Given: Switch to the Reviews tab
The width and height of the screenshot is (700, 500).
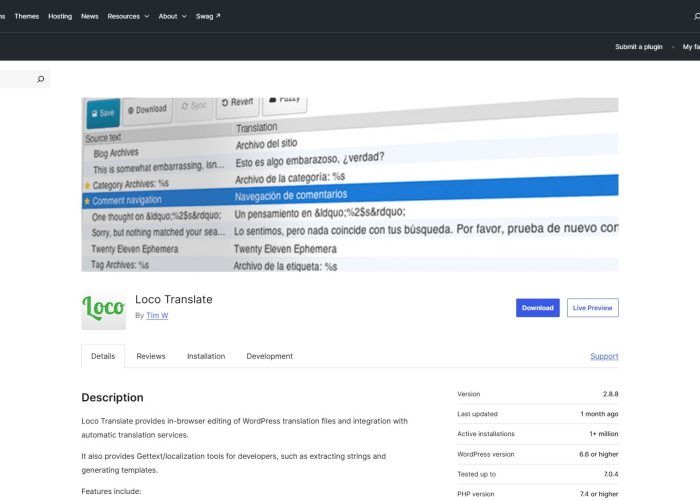Looking at the screenshot, I should [151, 356].
